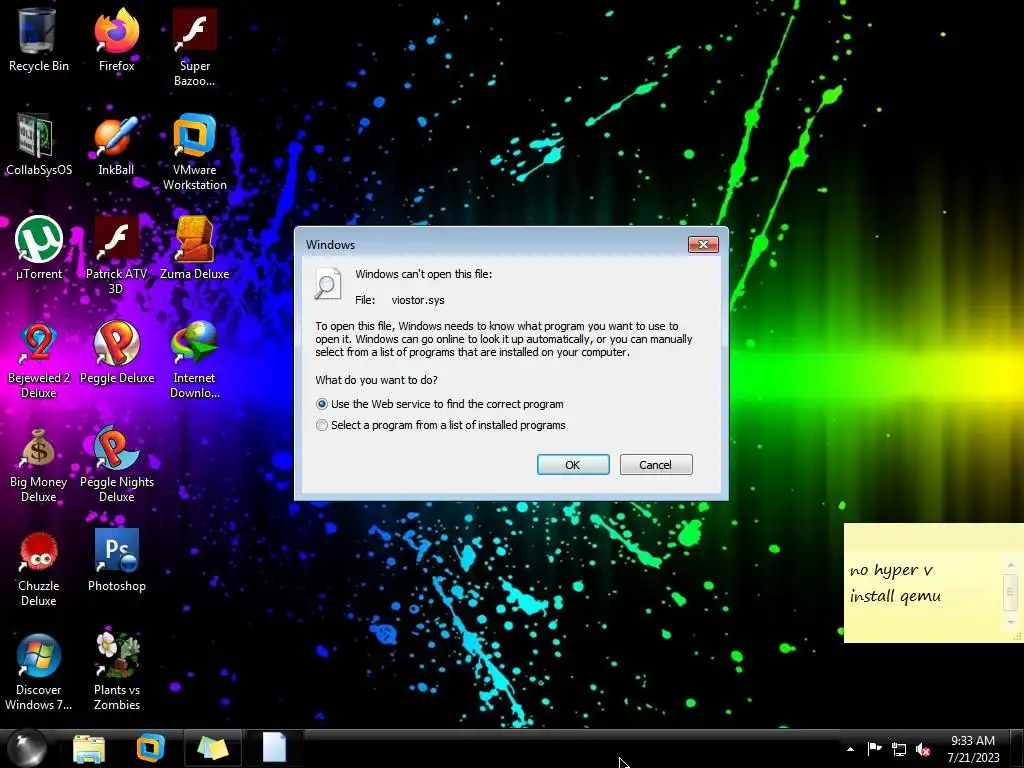Open Windows Explorer from the taskbar

(89, 748)
